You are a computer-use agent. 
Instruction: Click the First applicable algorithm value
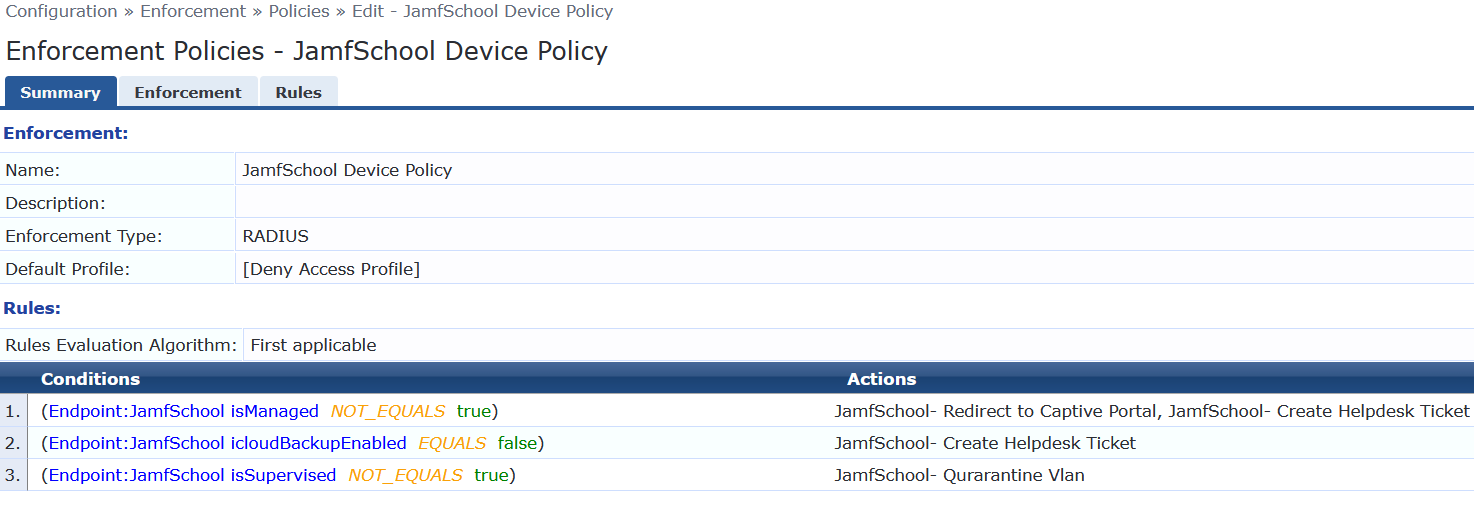point(313,345)
